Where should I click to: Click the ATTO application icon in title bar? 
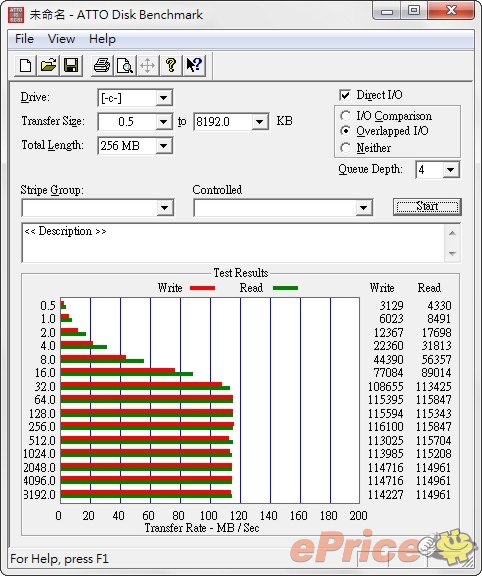(16, 15)
